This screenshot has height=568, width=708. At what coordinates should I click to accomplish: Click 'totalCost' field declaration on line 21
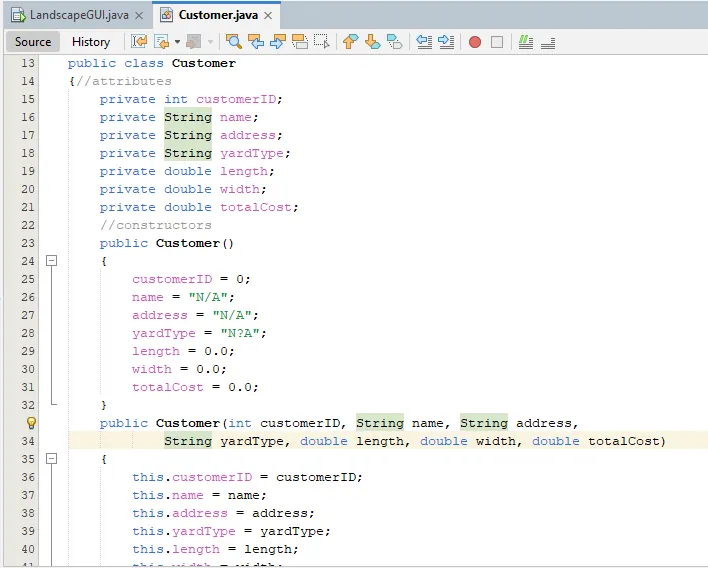[x=256, y=207]
